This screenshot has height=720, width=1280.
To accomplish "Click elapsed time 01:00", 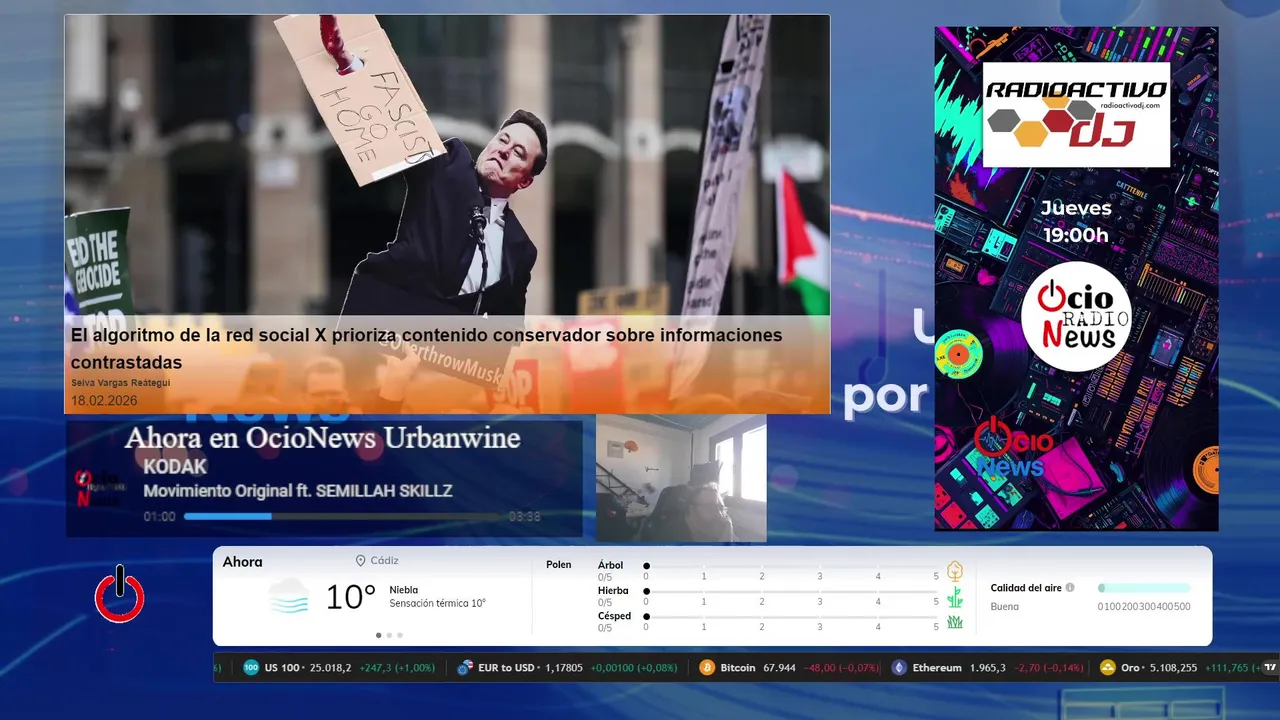I will [x=159, y=517].
